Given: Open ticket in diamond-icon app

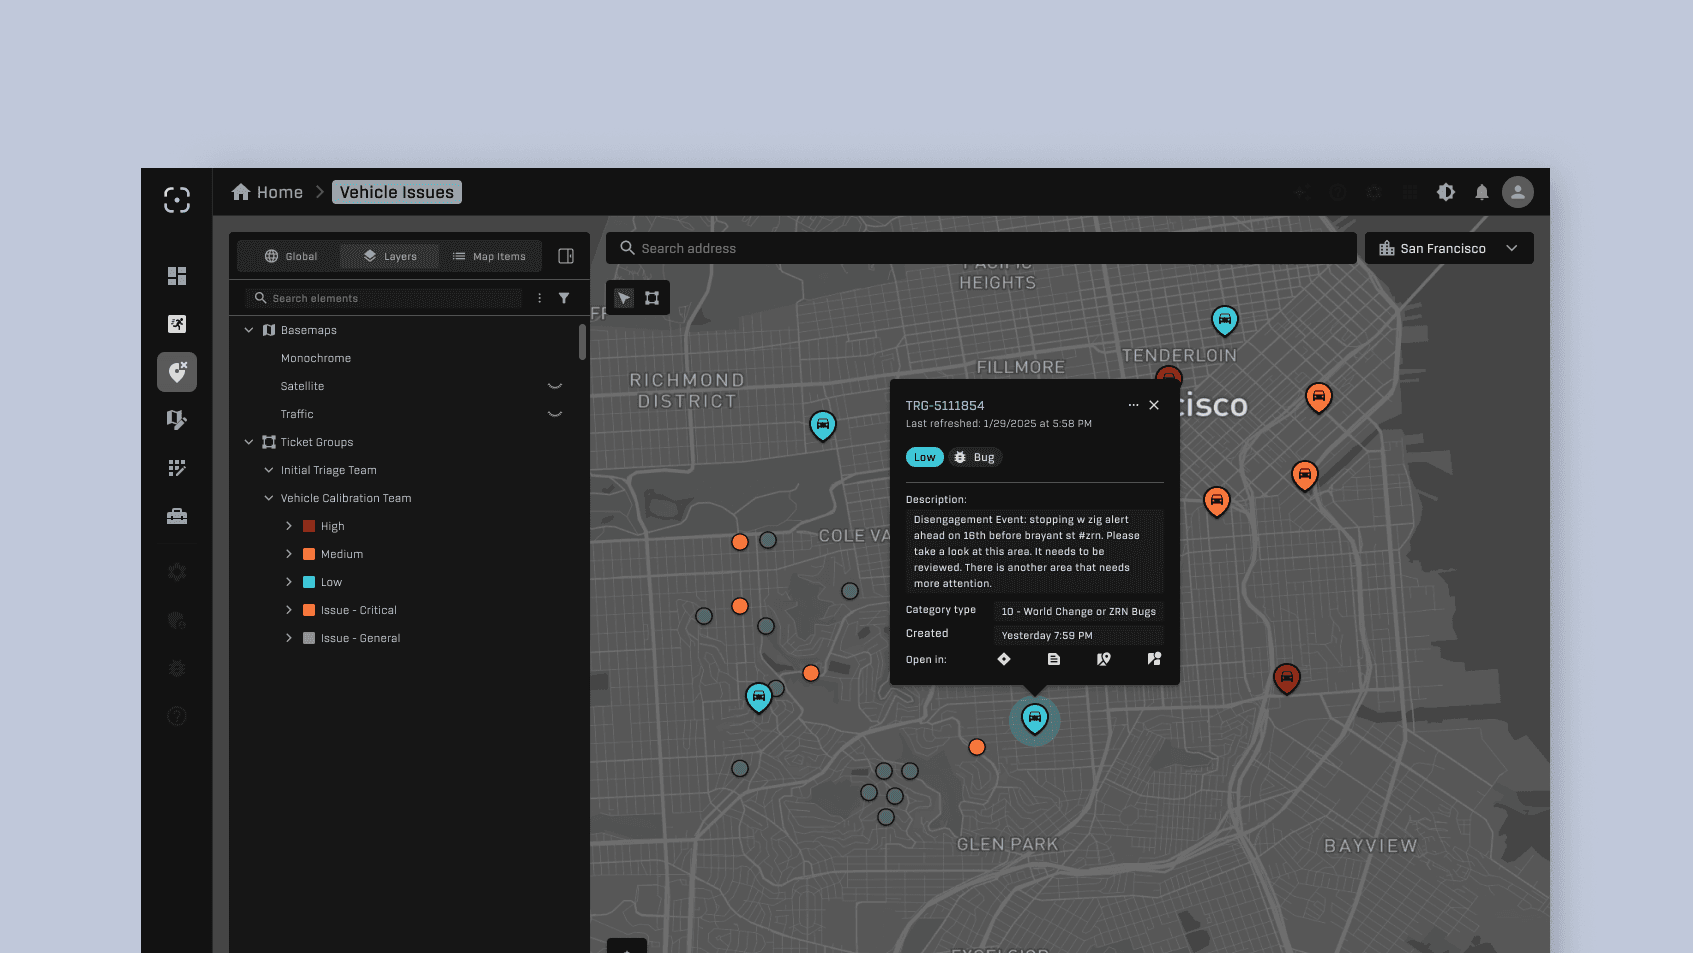Looking at the screenshot, I should [x=1004, y=659].
